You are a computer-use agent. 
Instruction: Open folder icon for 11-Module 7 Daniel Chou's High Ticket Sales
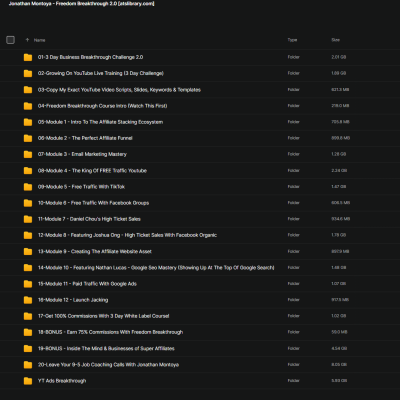pos(28,219)
